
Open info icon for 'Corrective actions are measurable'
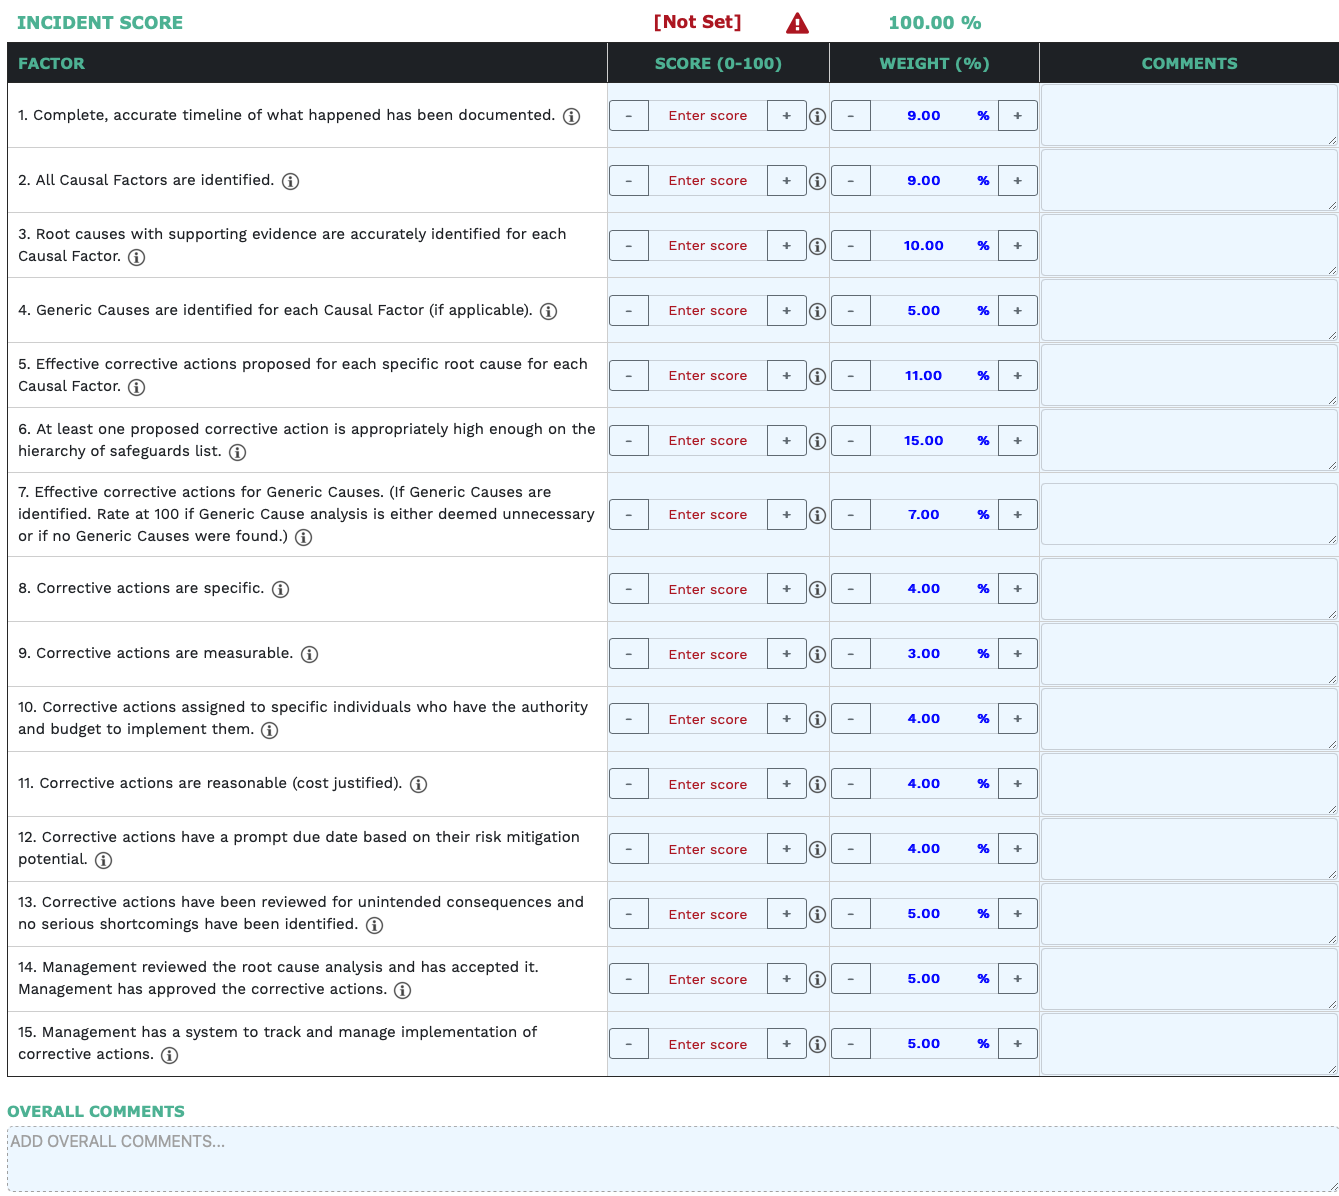click(310, 654)
